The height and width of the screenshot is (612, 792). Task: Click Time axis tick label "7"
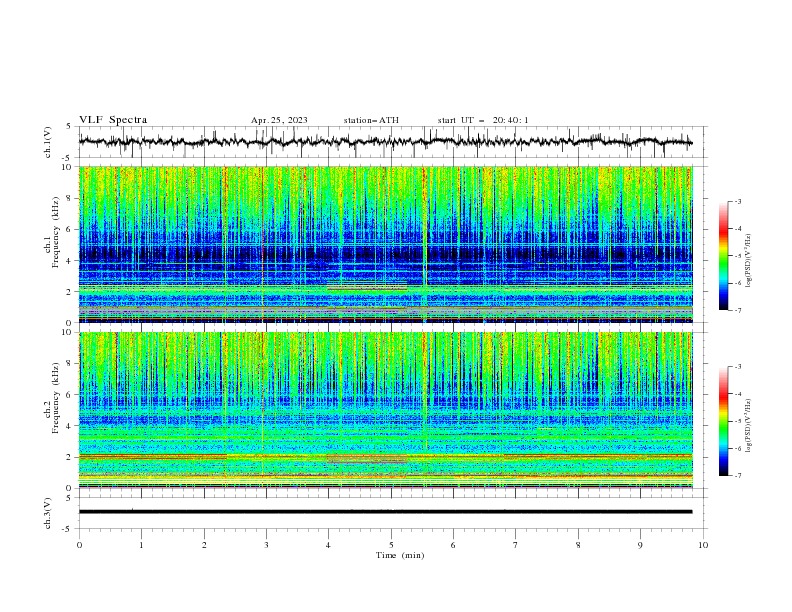pos(516,545)
